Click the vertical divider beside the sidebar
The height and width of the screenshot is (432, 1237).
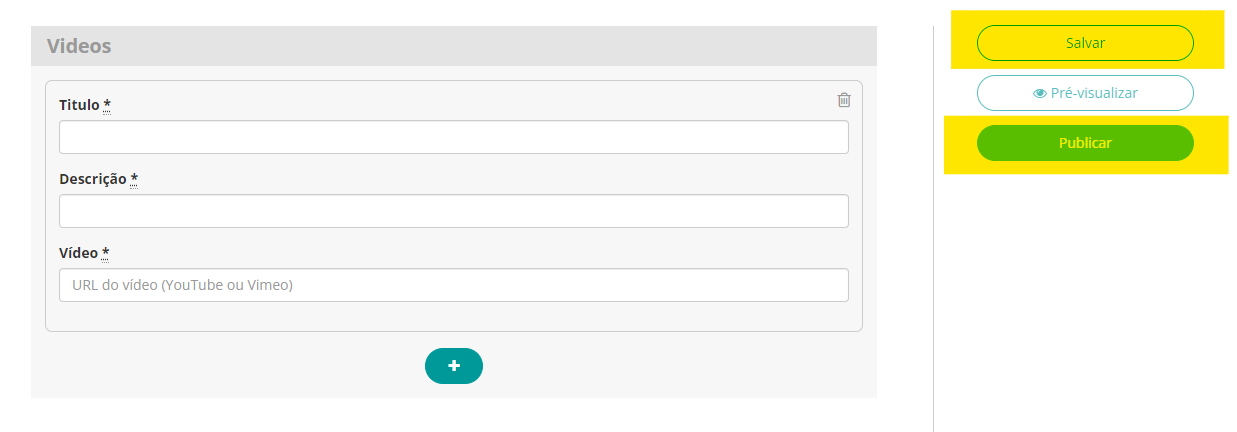933,229
